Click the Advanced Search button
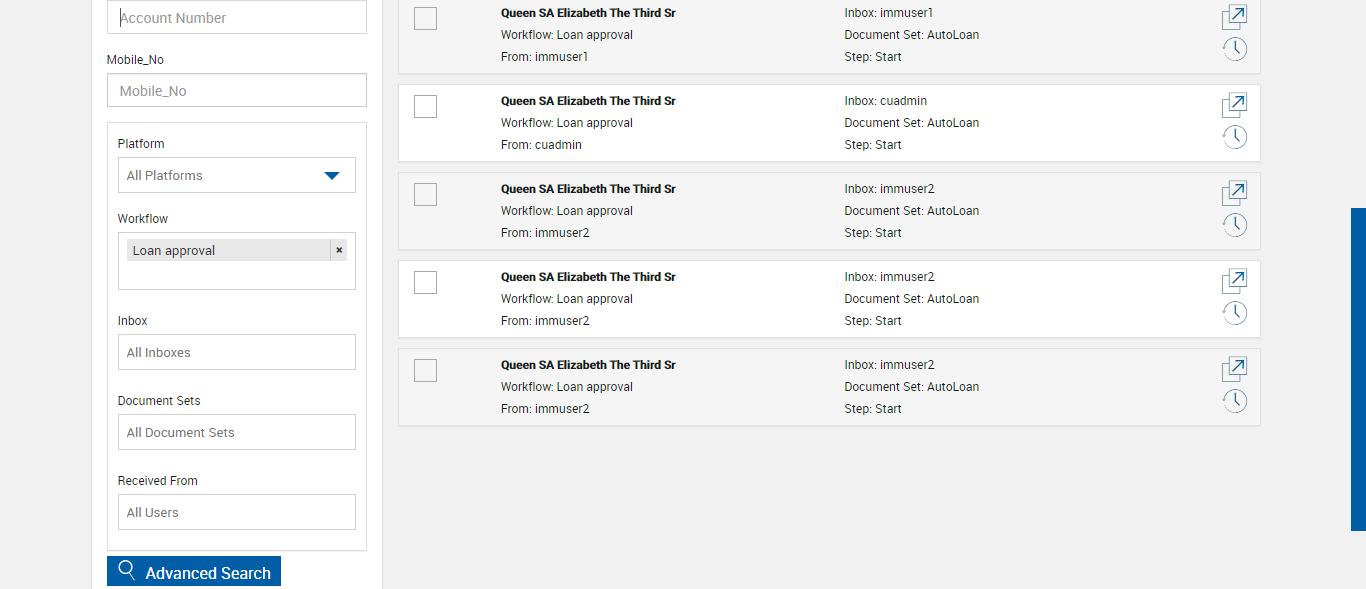 click(x=194, y=572)
